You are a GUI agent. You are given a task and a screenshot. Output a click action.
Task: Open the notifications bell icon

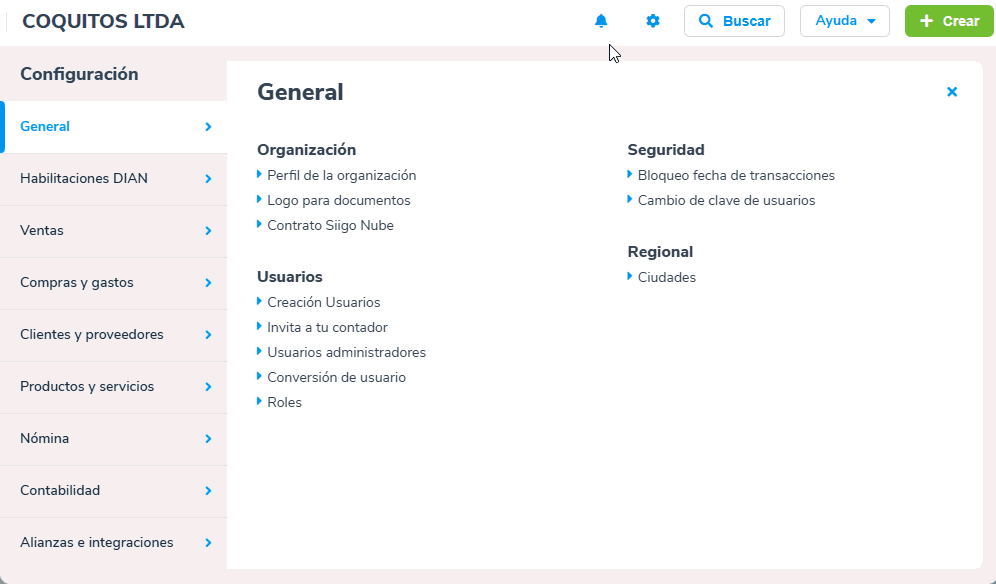point(601,21)
